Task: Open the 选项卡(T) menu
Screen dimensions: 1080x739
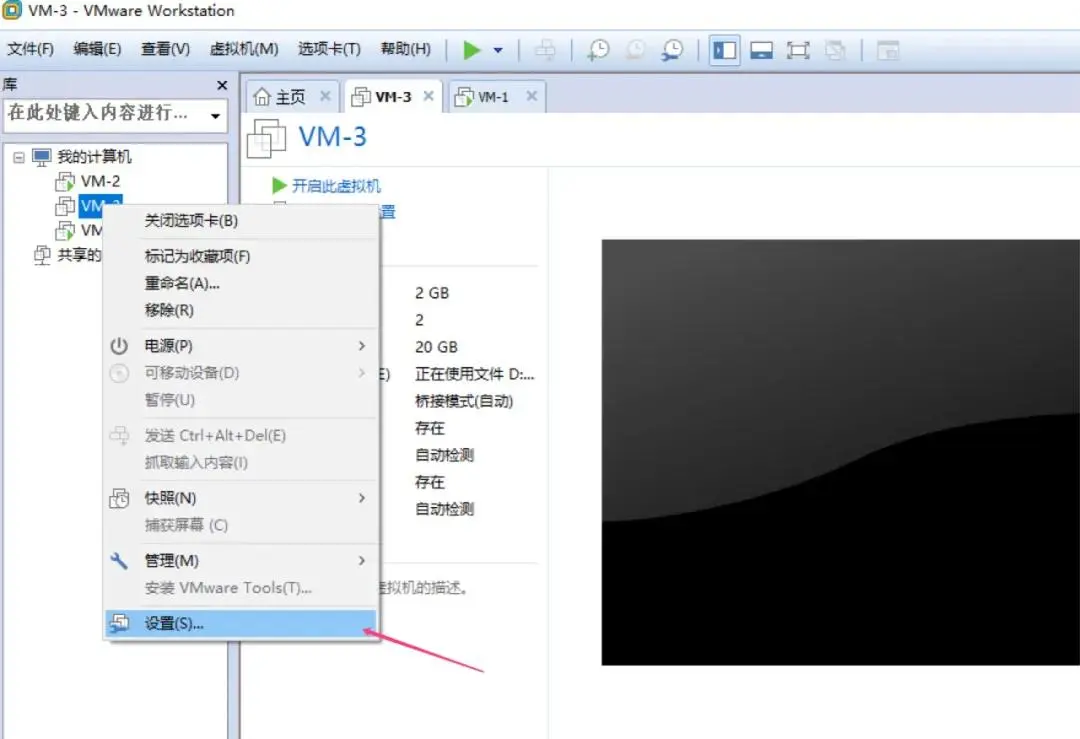Action: pyautogui.click(x=329, y=49)
